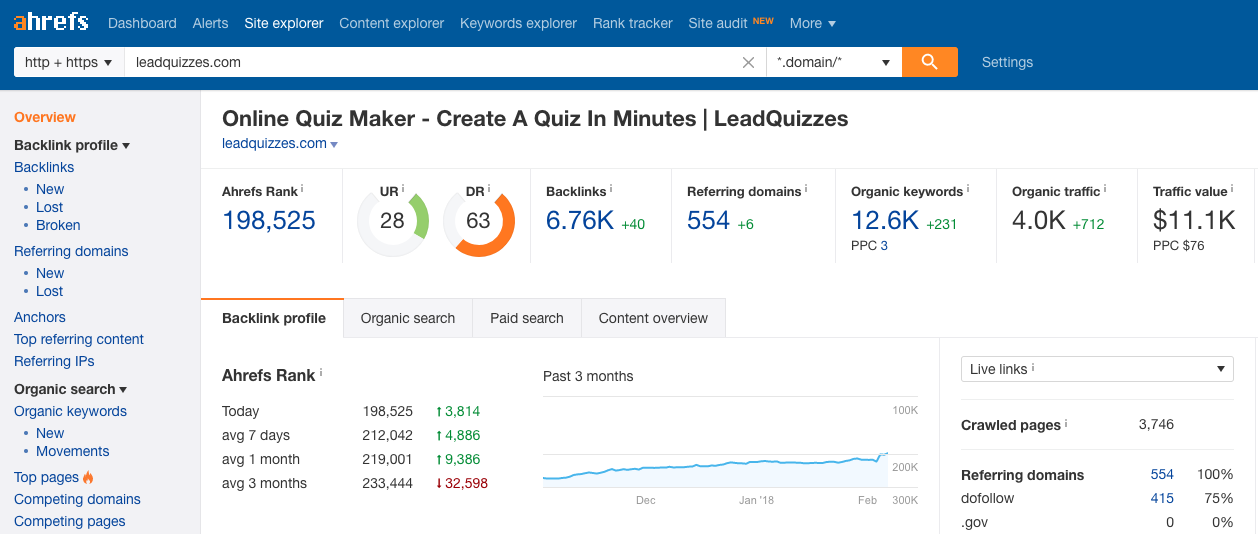Open Top referring content in the sidebar

pos(79,339)
